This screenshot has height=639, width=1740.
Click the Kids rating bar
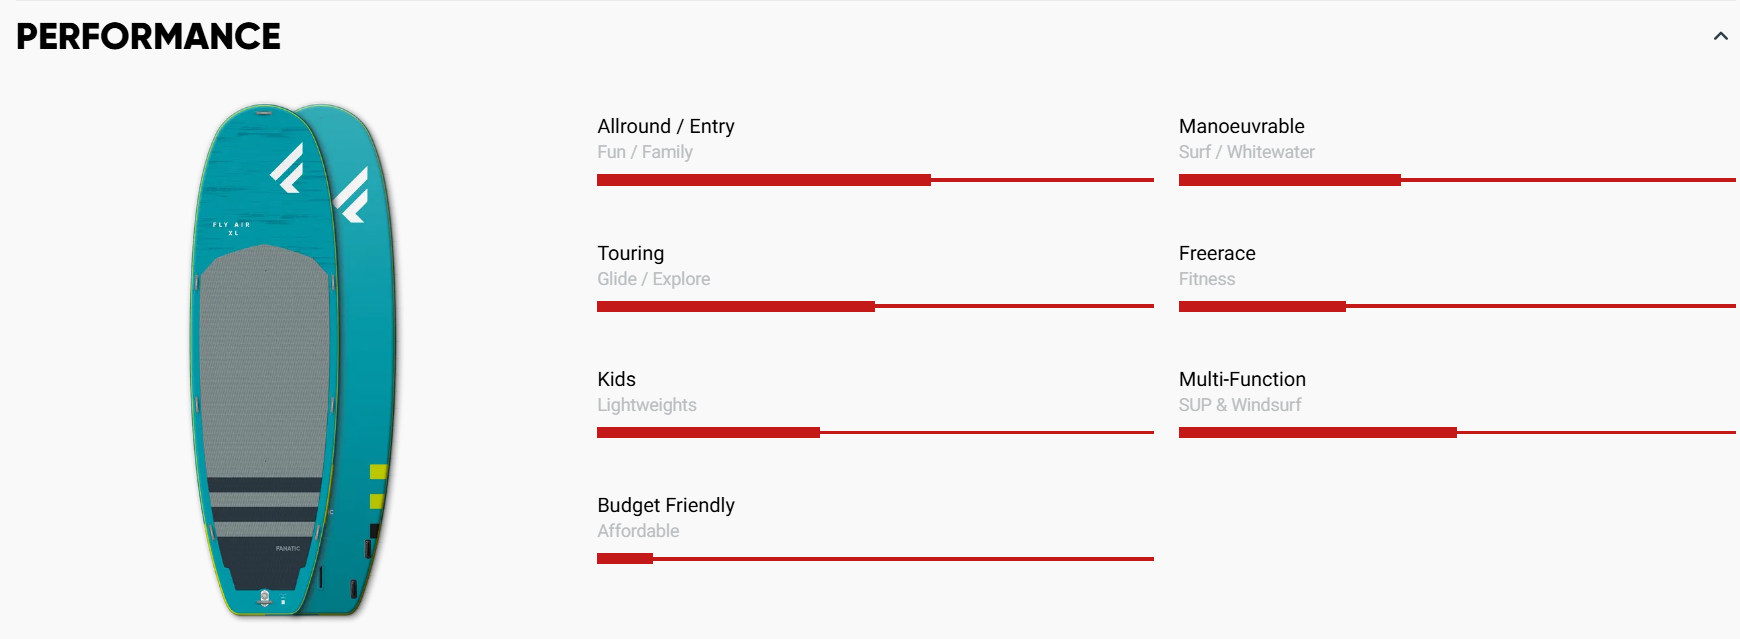pyautogui.click(x=875, y=432)
